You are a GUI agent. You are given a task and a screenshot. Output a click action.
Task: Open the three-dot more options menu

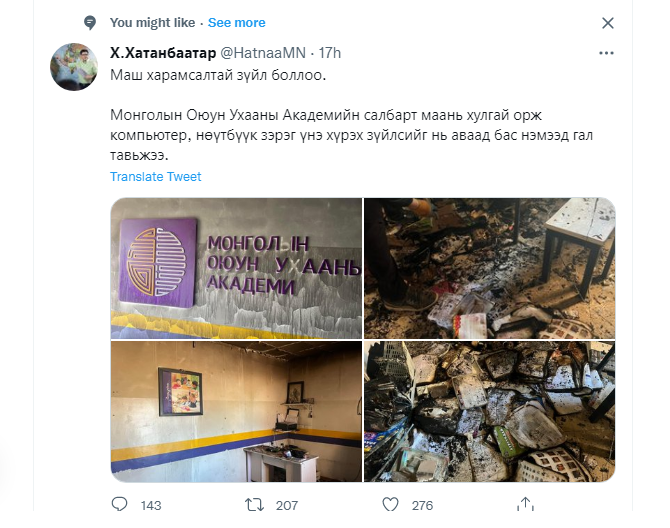coord(606,53)
